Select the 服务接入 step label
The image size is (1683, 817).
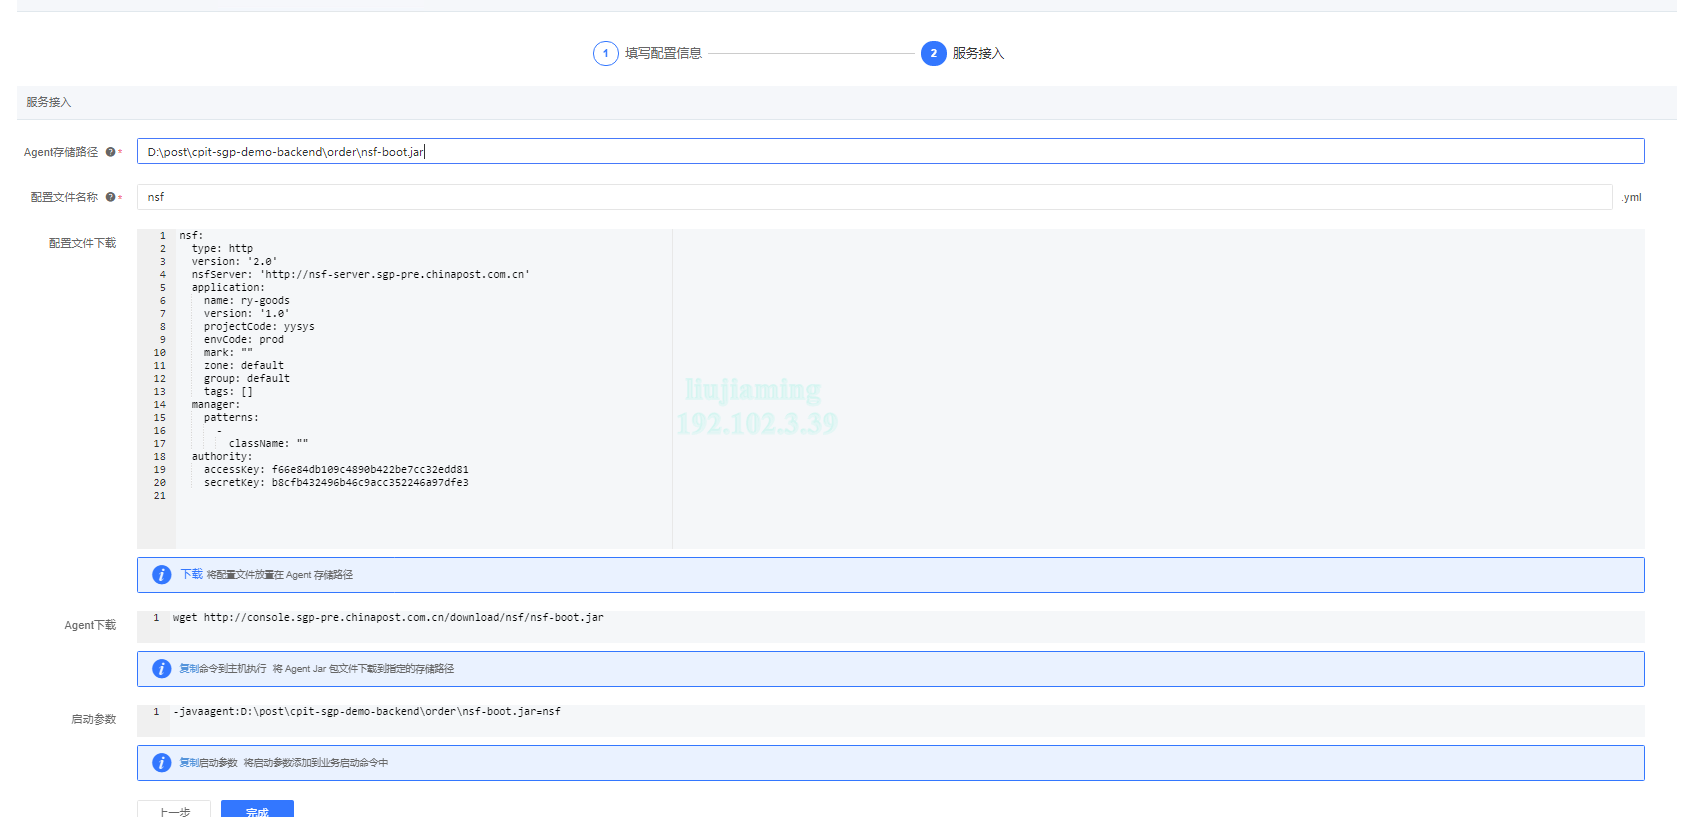tap(977, 53)
